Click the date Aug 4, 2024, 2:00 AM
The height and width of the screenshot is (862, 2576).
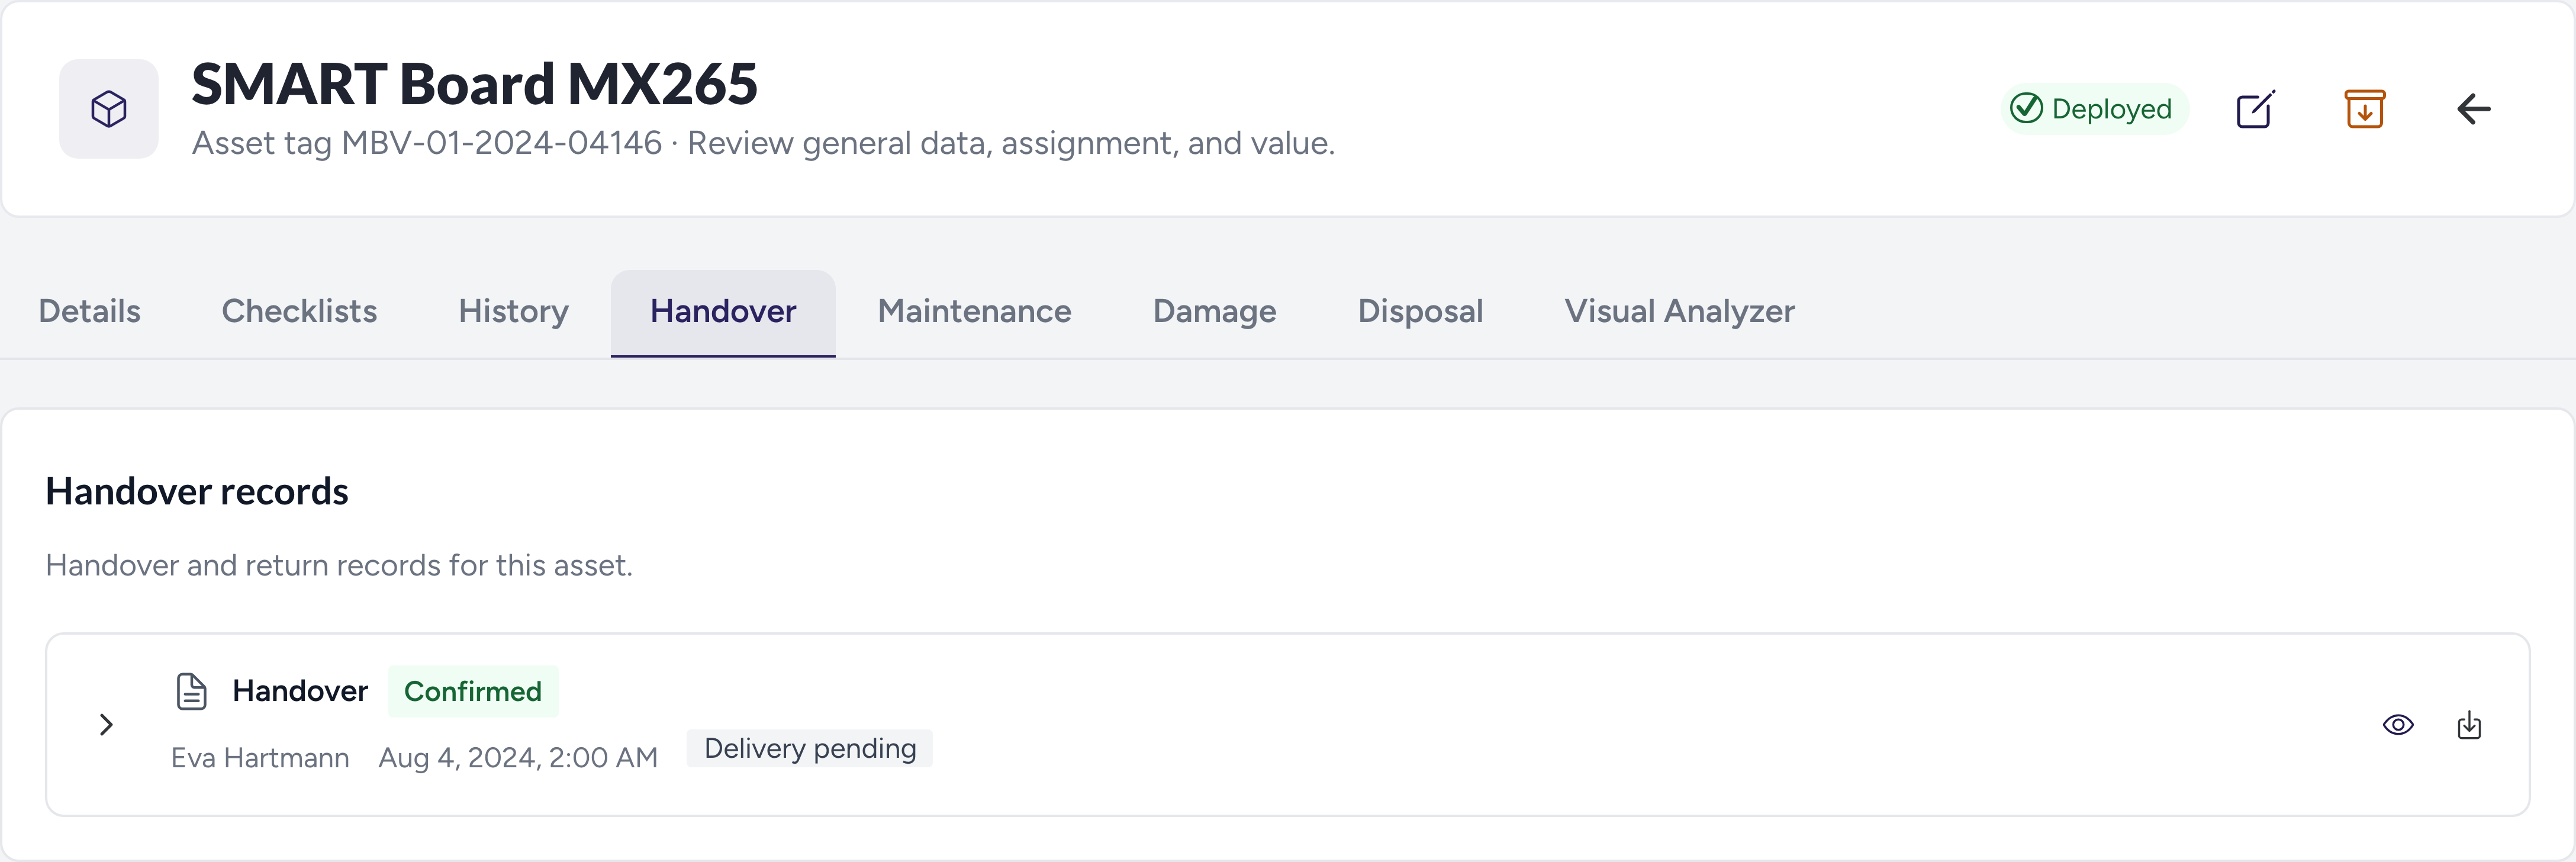point(518,758)
